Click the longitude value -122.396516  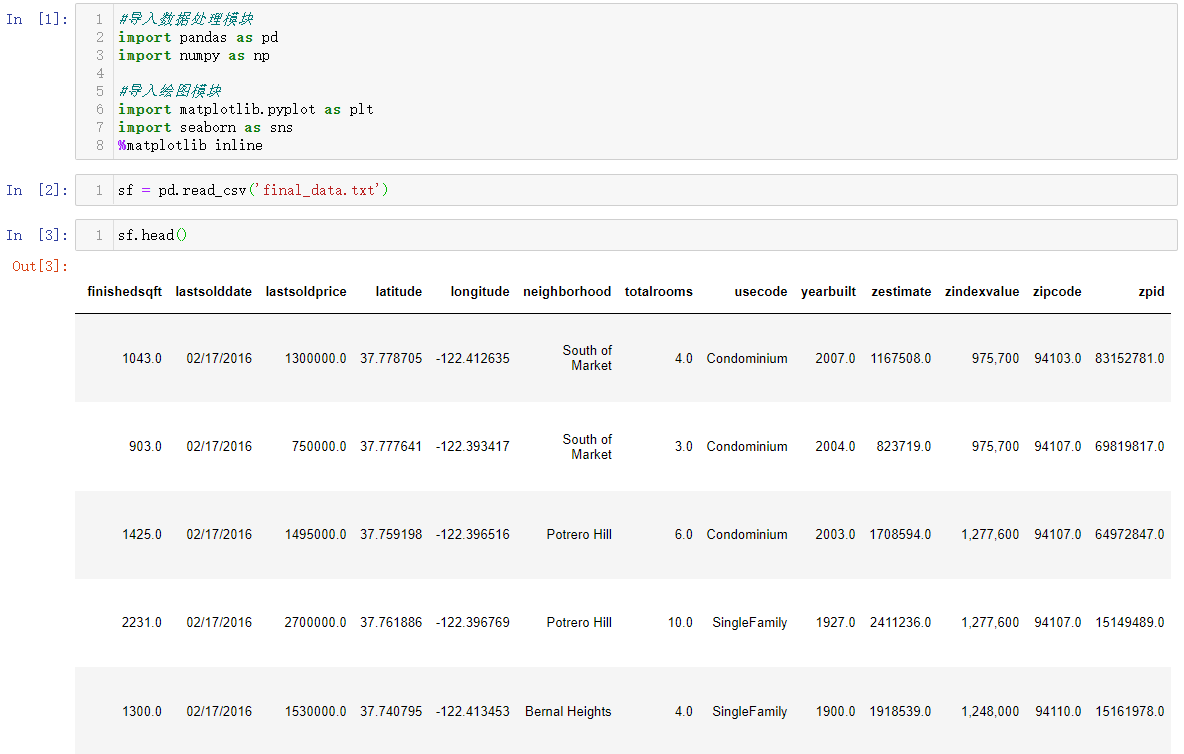coord(473,534)
